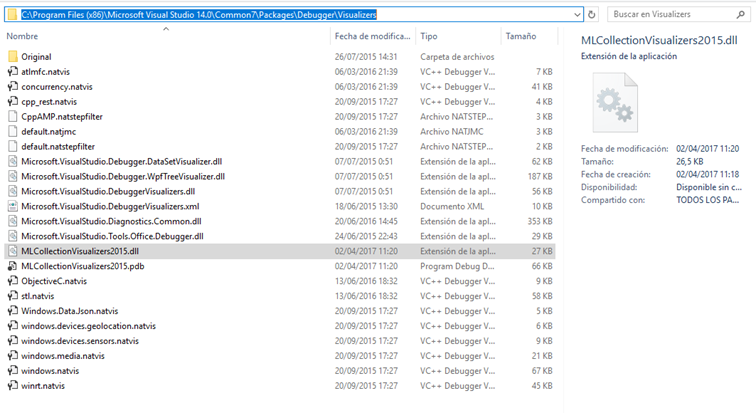The image size is (756, 413).
Task: Click the Program Debug D... type cell
Action: (x=457, y=266)
